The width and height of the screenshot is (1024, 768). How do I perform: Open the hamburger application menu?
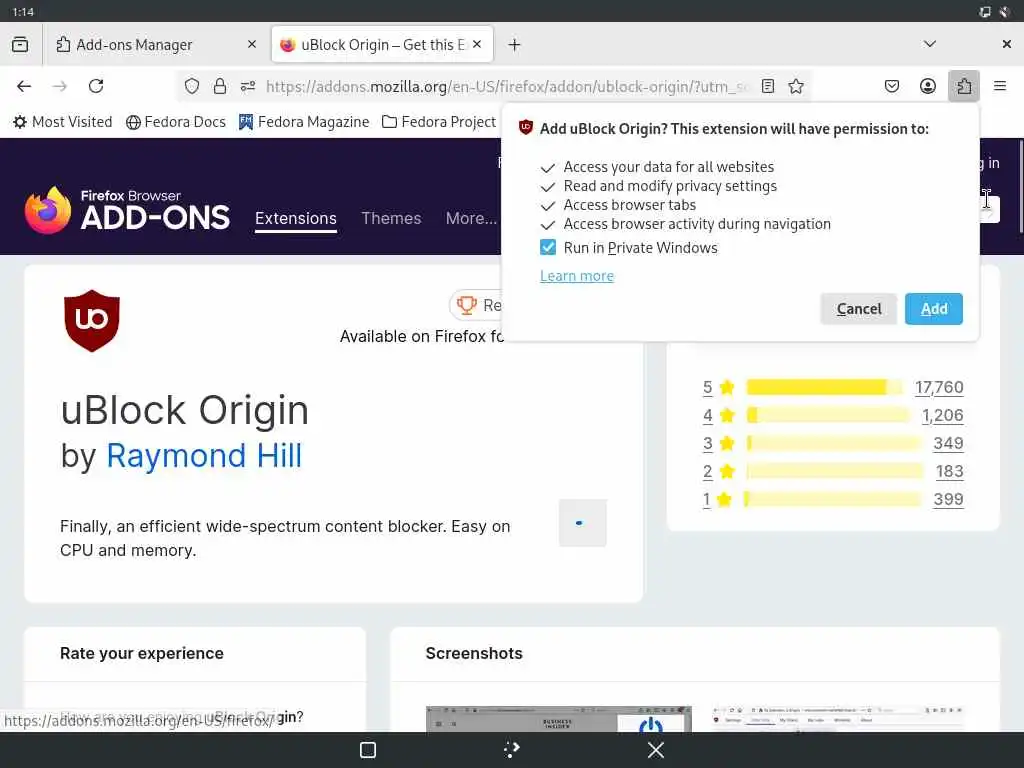click(999, 86)
